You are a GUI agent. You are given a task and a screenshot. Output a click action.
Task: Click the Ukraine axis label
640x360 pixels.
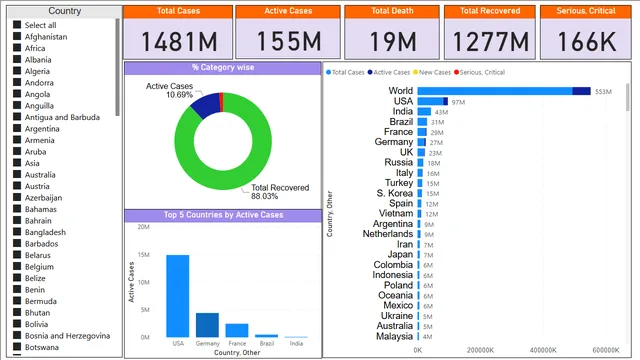tap(397, 316)
